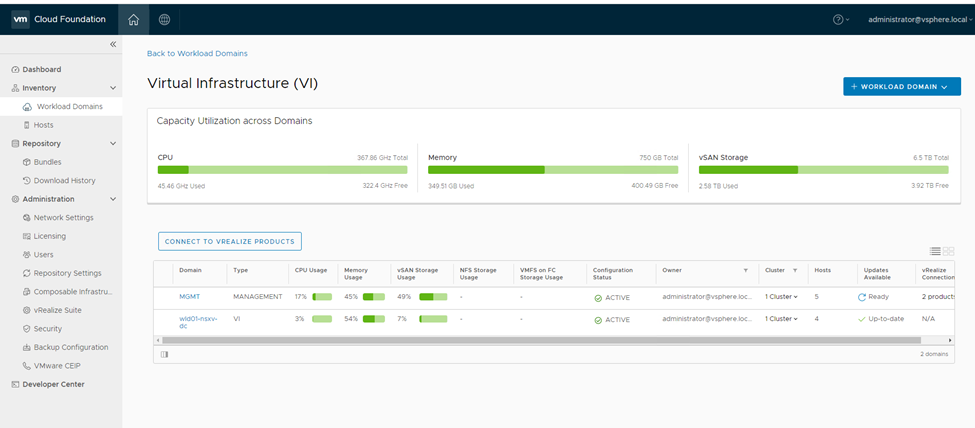This screenshot has width=975, height=428.
Task: Filter the Cluster column
Action: 795,271
